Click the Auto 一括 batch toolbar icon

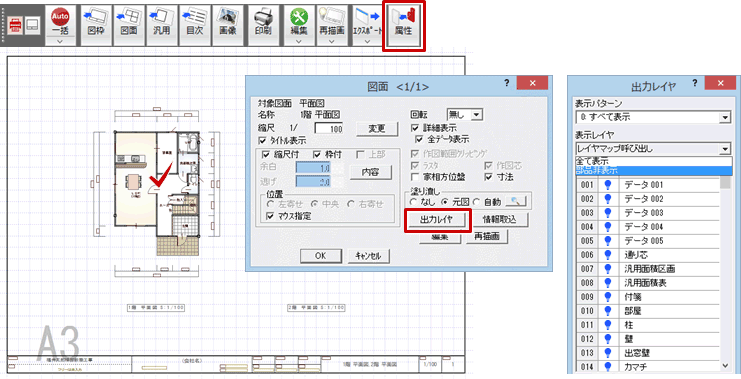point(60,22)
